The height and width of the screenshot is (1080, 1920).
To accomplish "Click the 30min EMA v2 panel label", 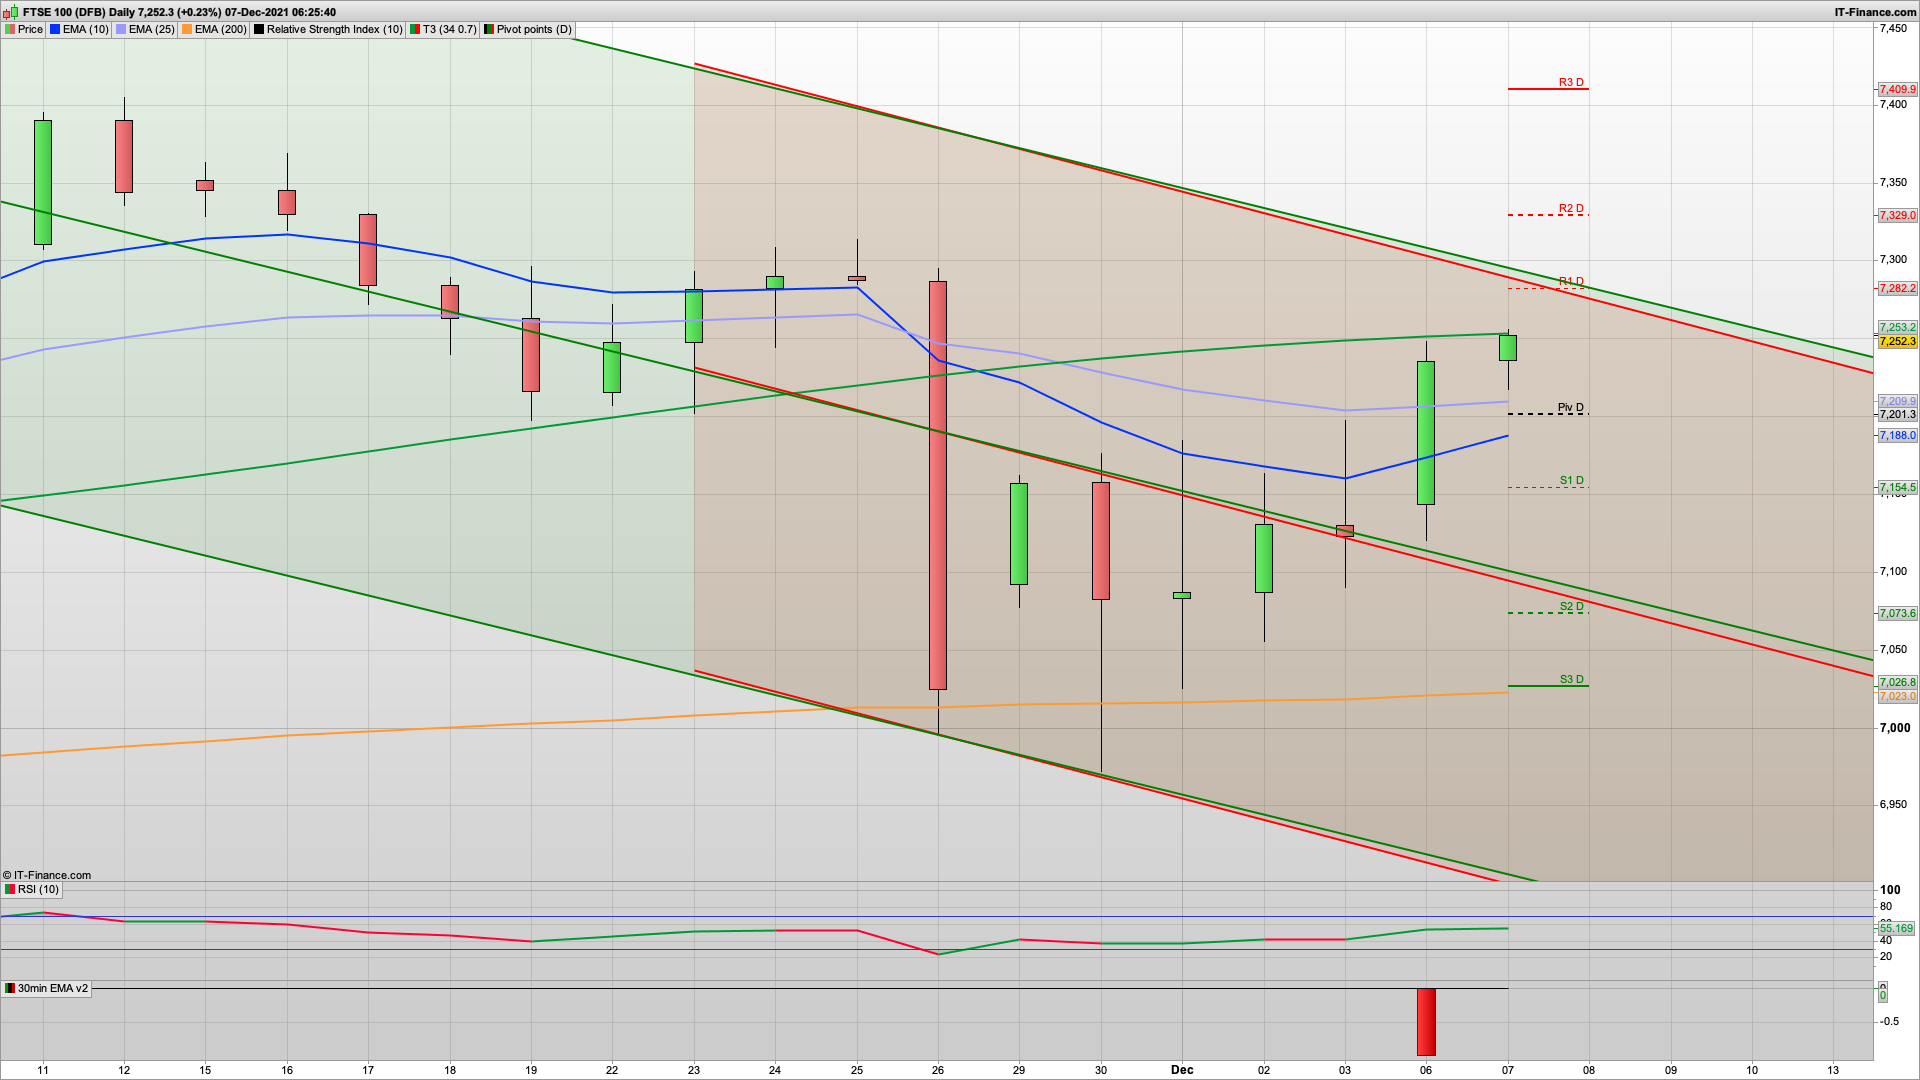I will [x=53, y=988].
